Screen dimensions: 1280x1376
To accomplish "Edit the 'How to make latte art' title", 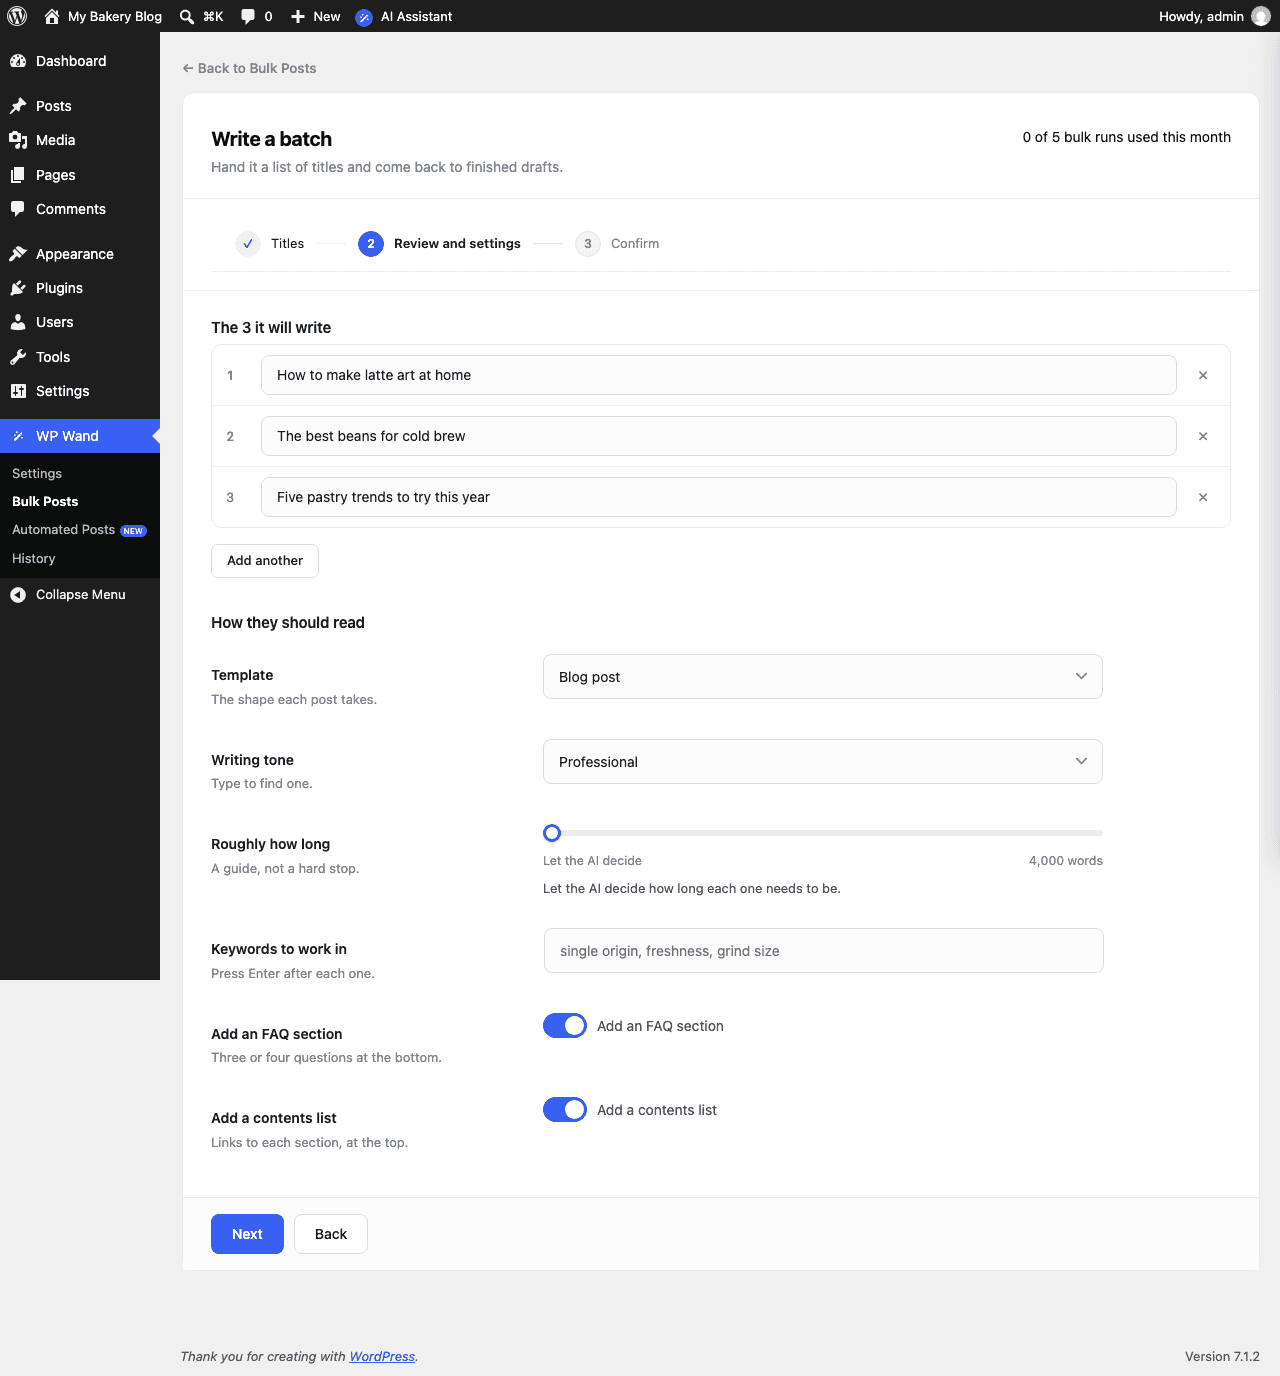I will (x=719, y=375).
